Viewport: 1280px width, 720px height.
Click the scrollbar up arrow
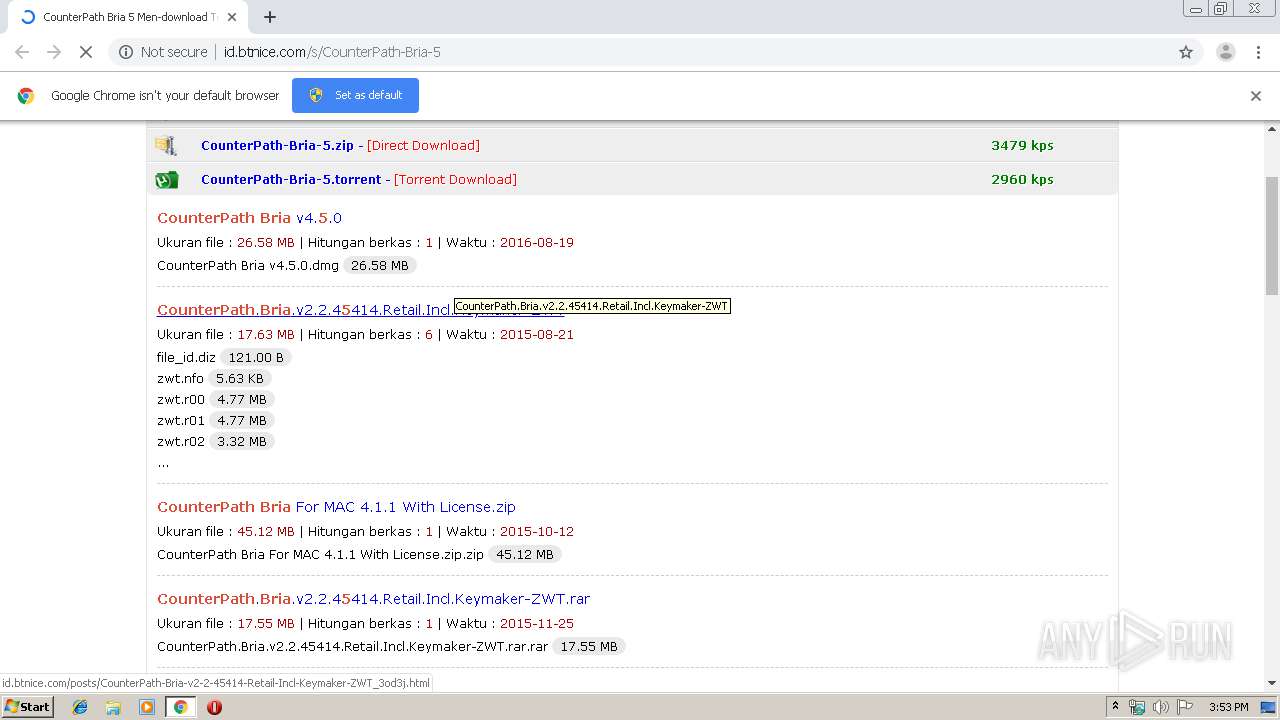point(1272,128)
